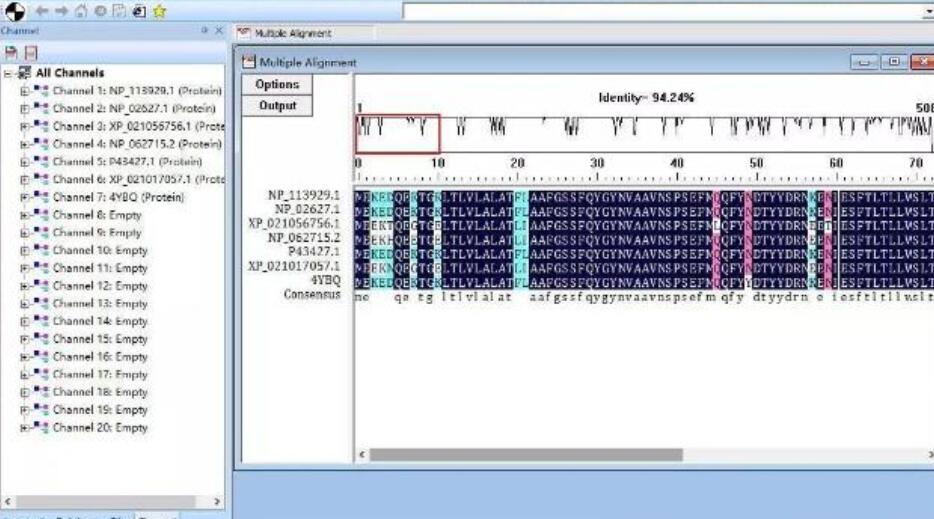Image resolution: width=934 pixels, height=519 pixels.
Task: Click the NP_113929.1 sequence name in the alignment
Action: pyautogui.click(x=304, y=195)
